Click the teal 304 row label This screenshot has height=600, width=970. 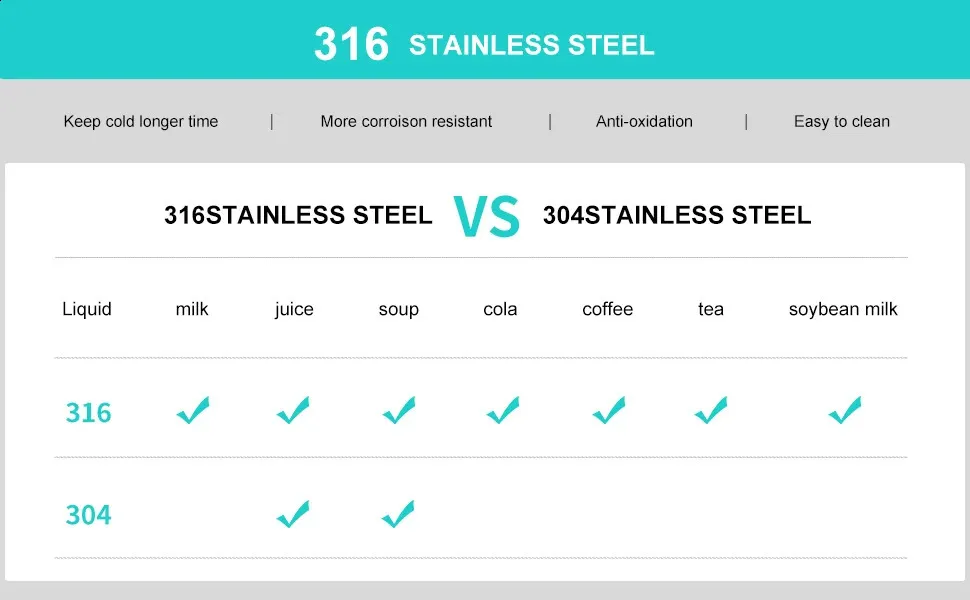click(x=88, y=516)
